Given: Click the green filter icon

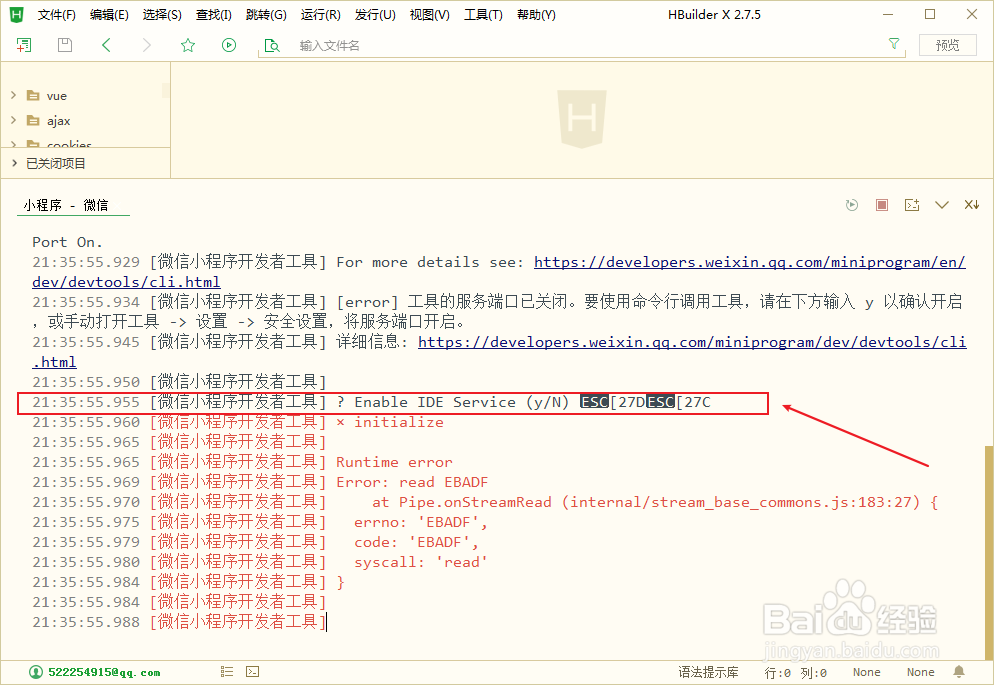Looking at the screenshot, I should (x=894, y=44).
